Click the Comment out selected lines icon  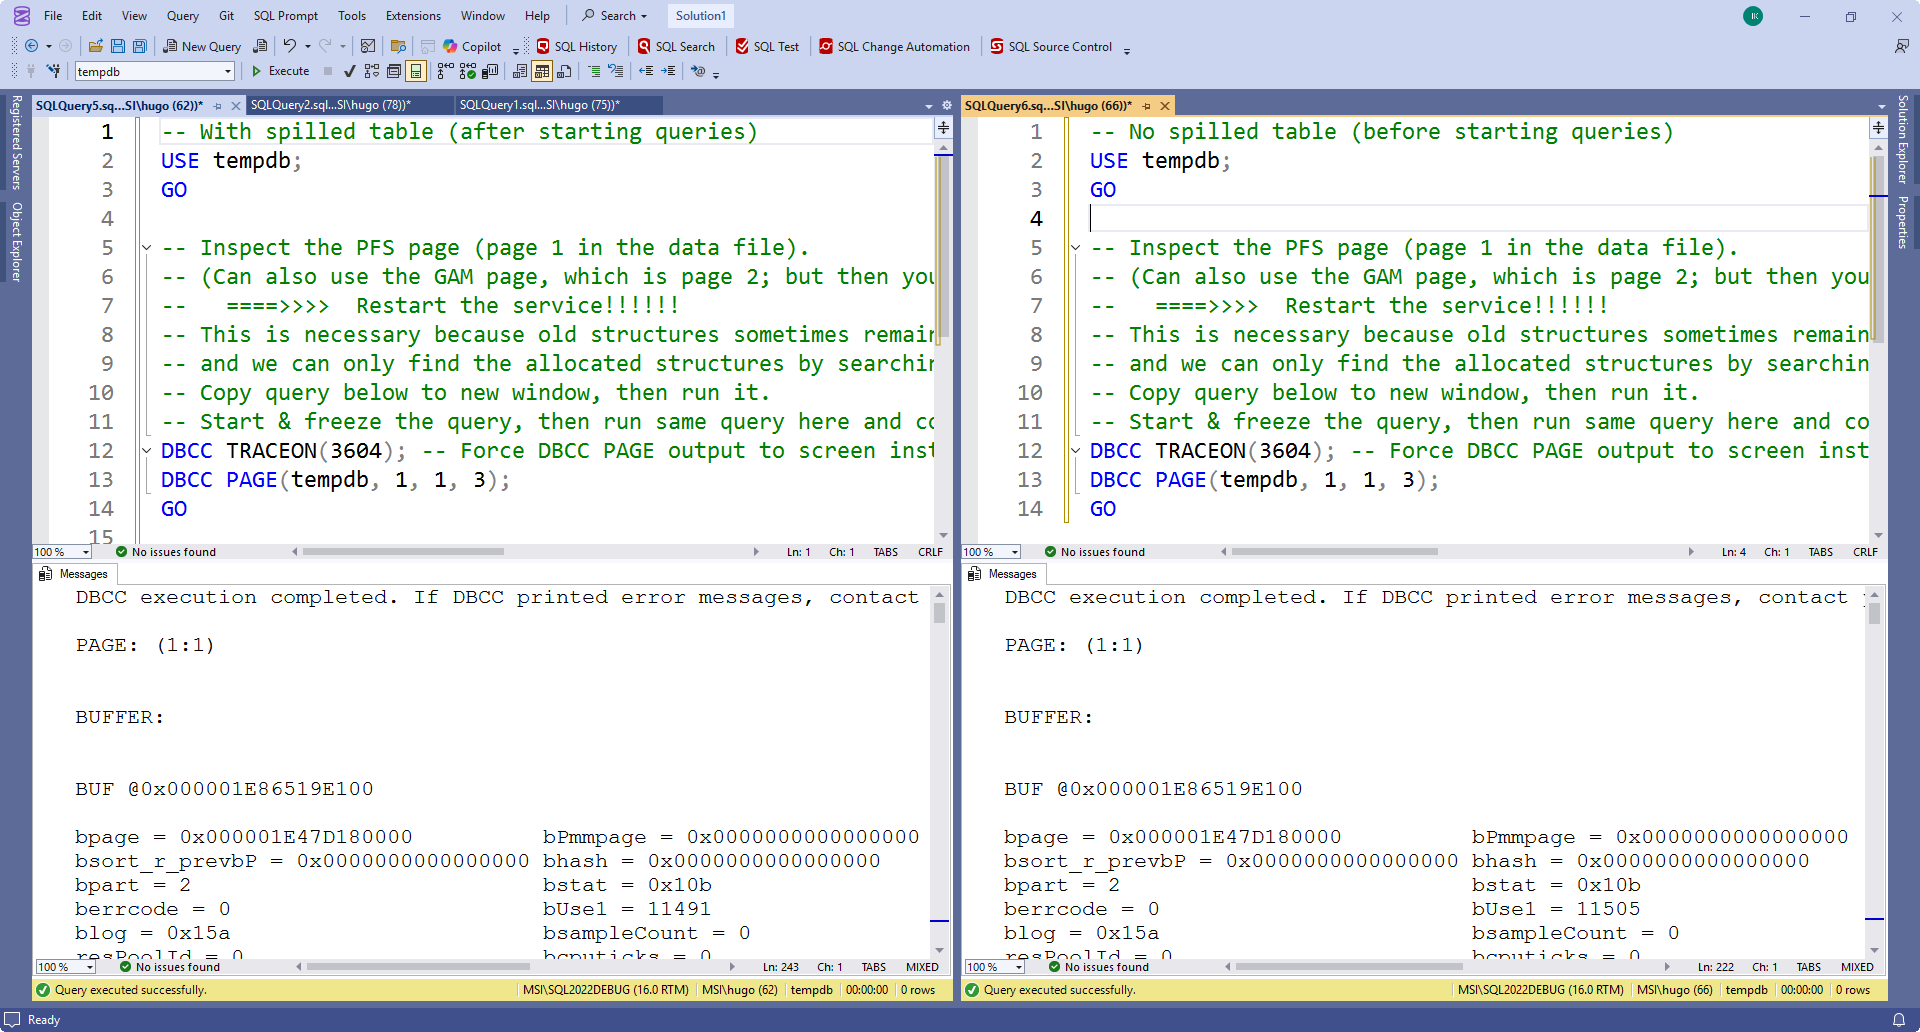594,71
